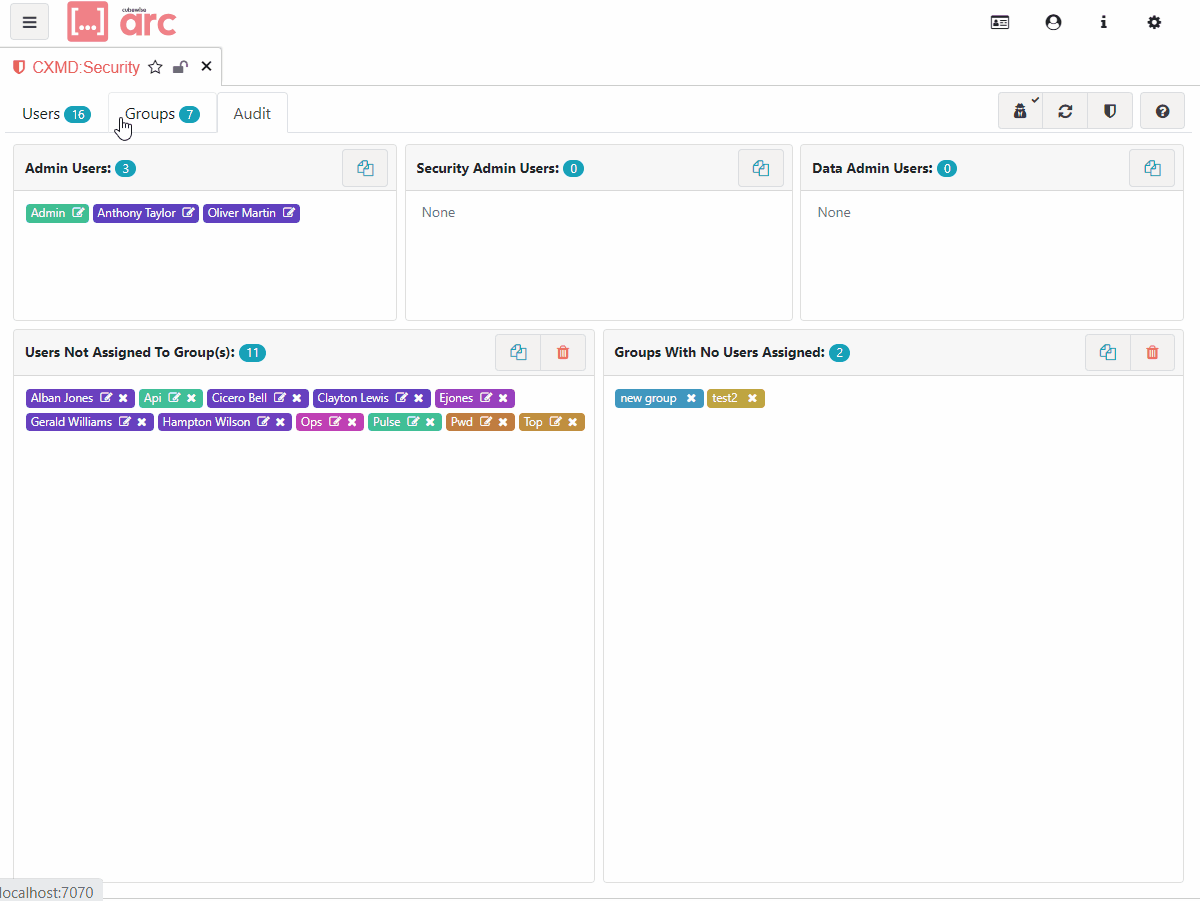Remove the Top user
Screen dimensions: 1200x901
pos(572,422)
